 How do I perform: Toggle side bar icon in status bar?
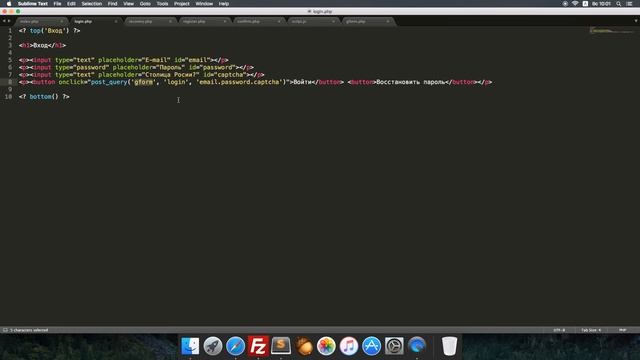[5, 330]
